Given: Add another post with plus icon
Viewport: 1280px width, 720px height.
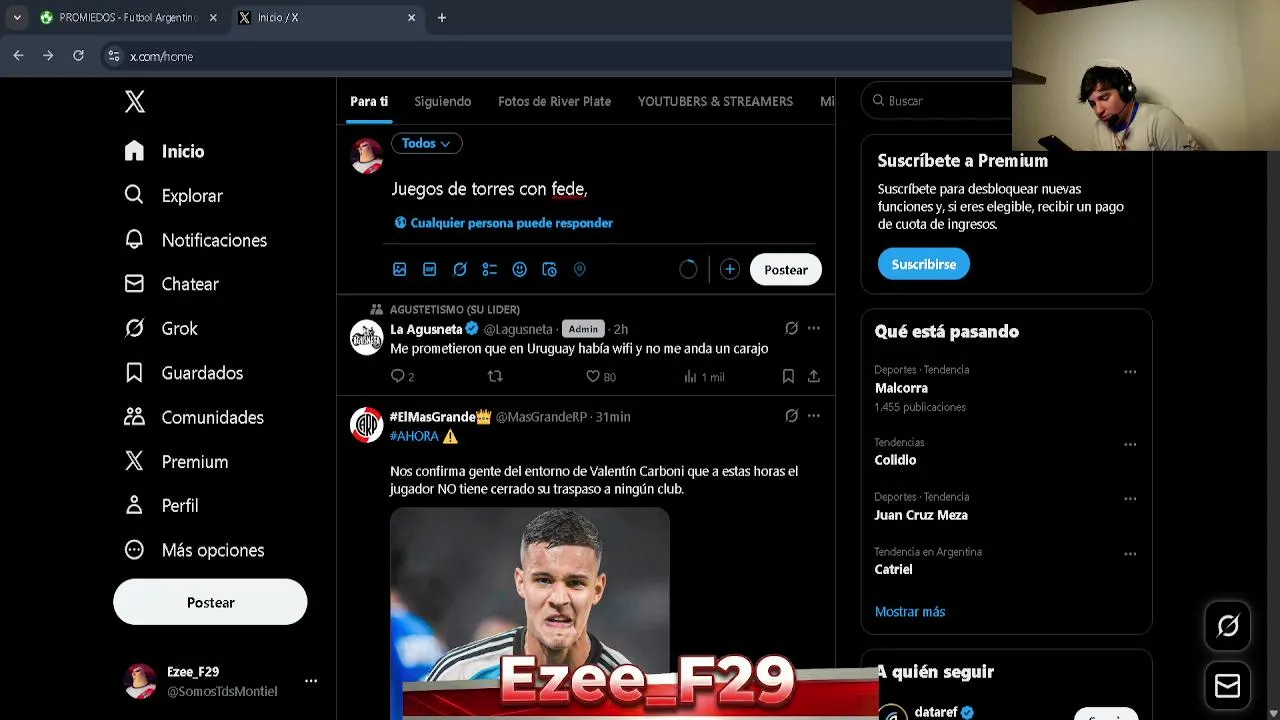Looking at the screenshot, I should coord(730,269).
